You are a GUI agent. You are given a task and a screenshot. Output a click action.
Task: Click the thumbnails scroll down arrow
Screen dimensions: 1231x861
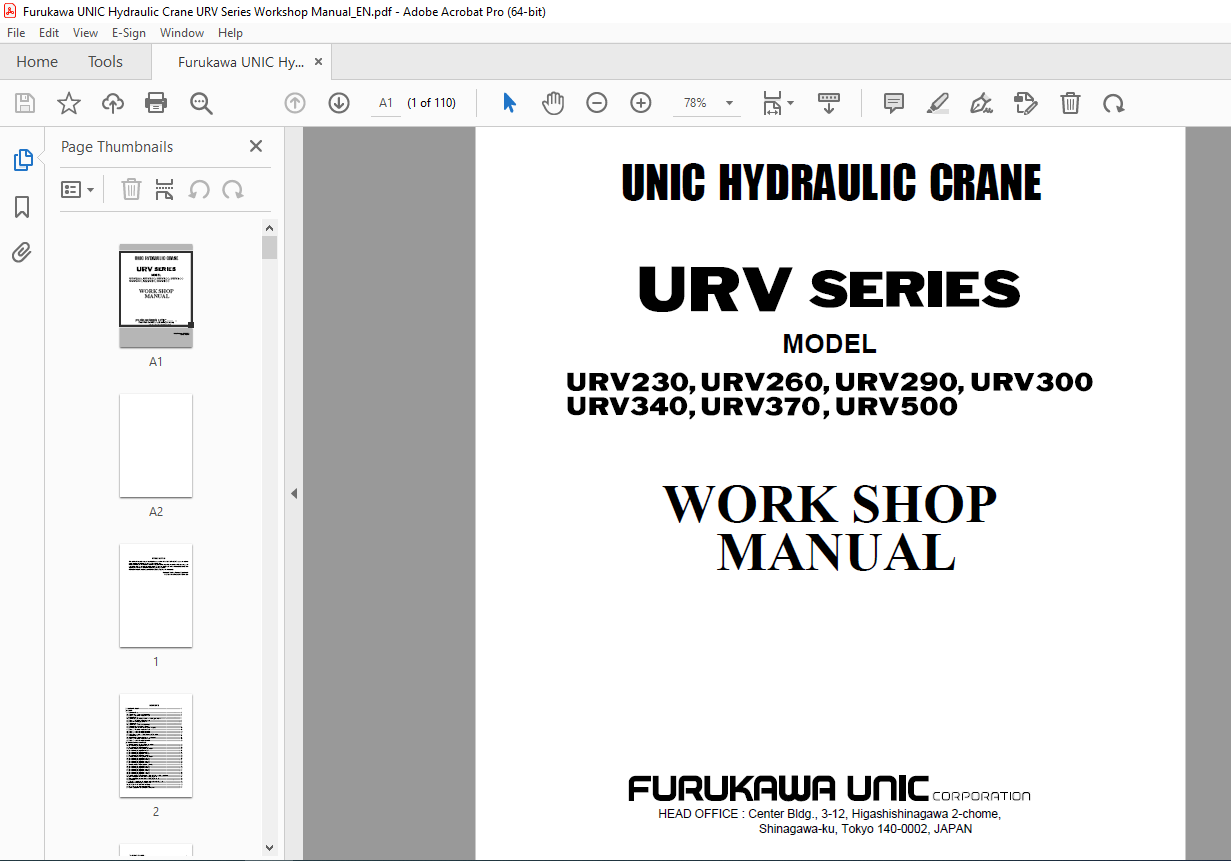tap(270, 847)
